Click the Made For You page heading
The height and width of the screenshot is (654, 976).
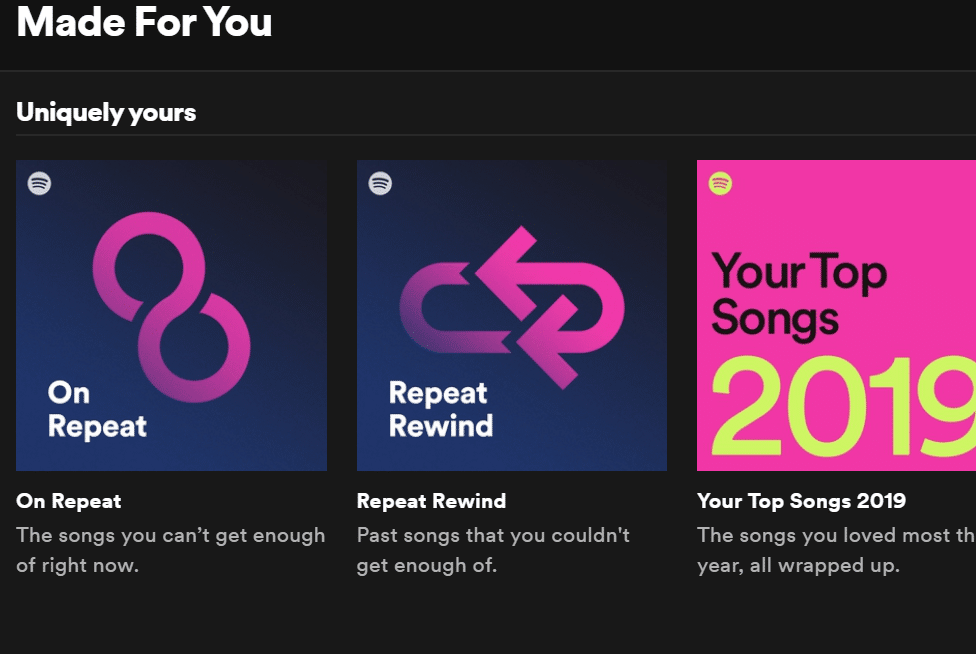coord(144,22)
